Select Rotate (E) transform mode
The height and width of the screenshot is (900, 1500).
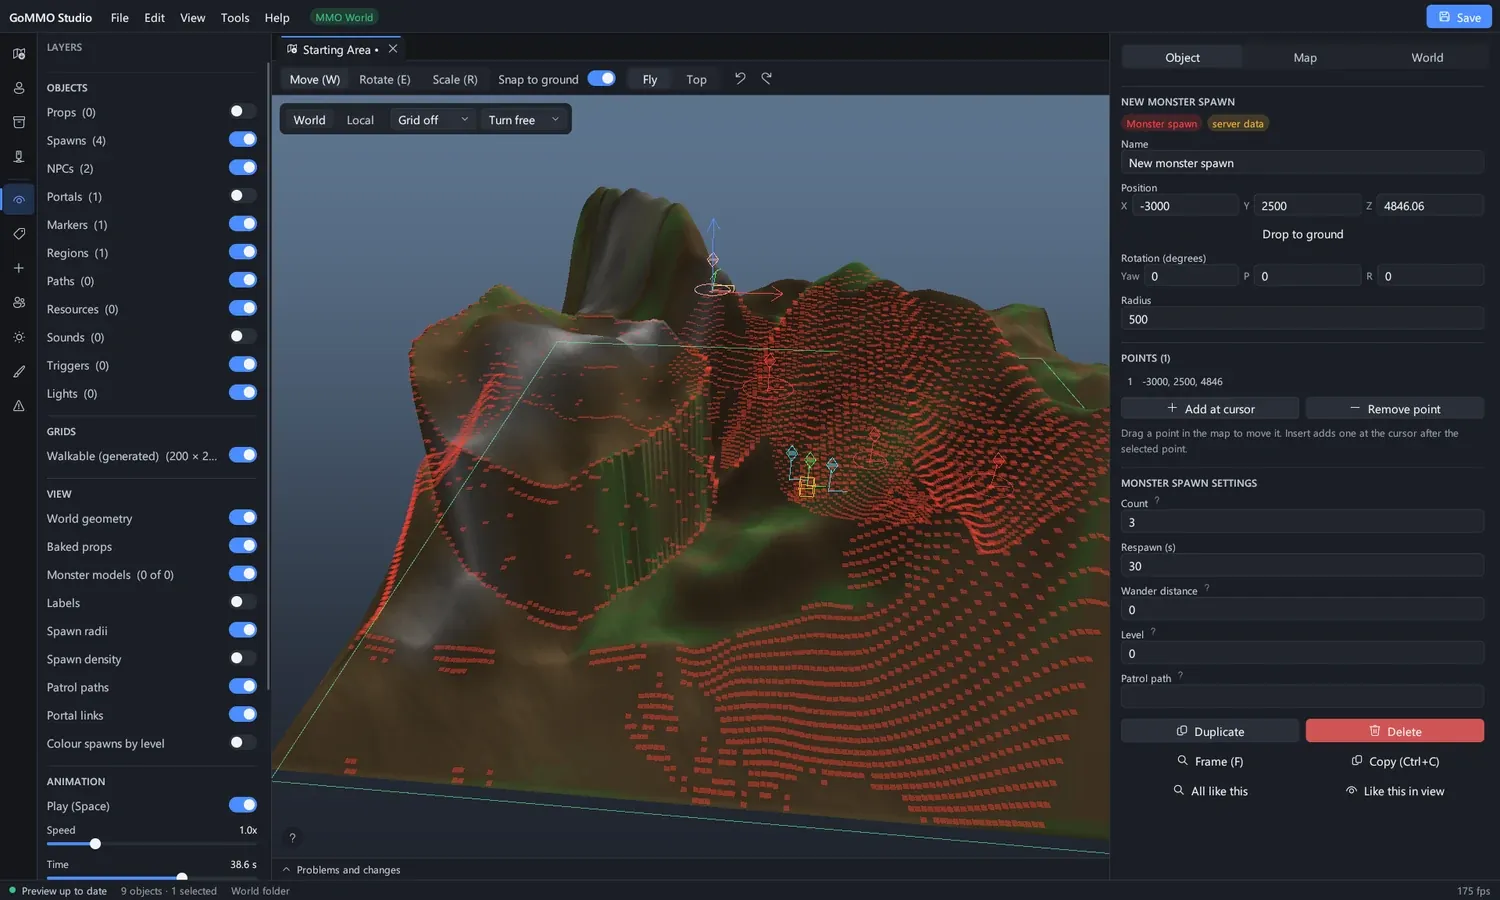(x=385, y=79)
